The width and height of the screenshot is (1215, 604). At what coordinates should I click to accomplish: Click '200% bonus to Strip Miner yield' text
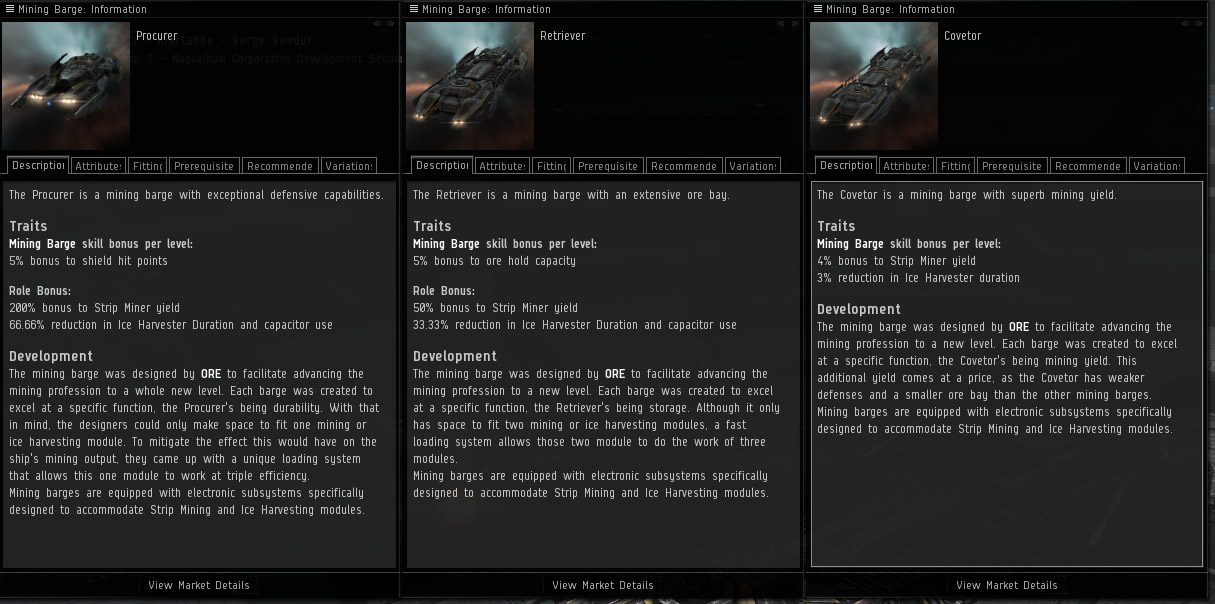tap(95, 308)
